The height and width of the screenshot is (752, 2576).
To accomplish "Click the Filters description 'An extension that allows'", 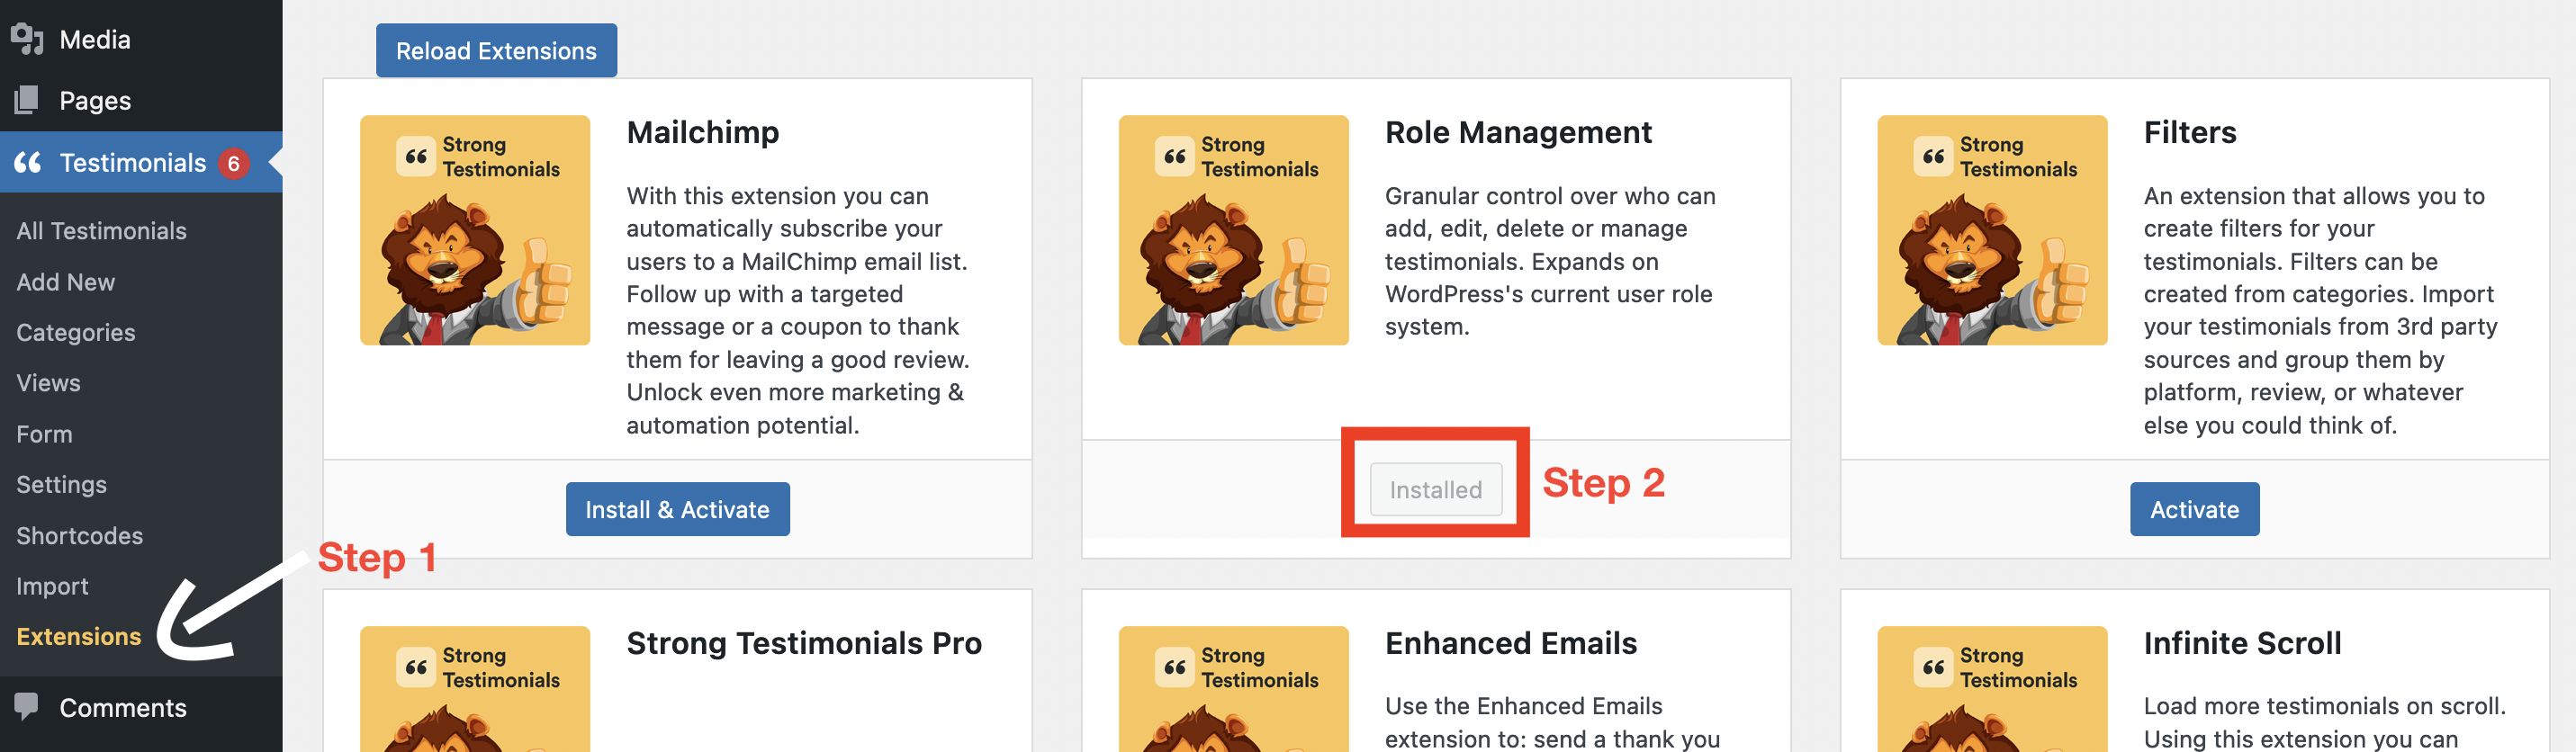I will [x=2321, y=310].
